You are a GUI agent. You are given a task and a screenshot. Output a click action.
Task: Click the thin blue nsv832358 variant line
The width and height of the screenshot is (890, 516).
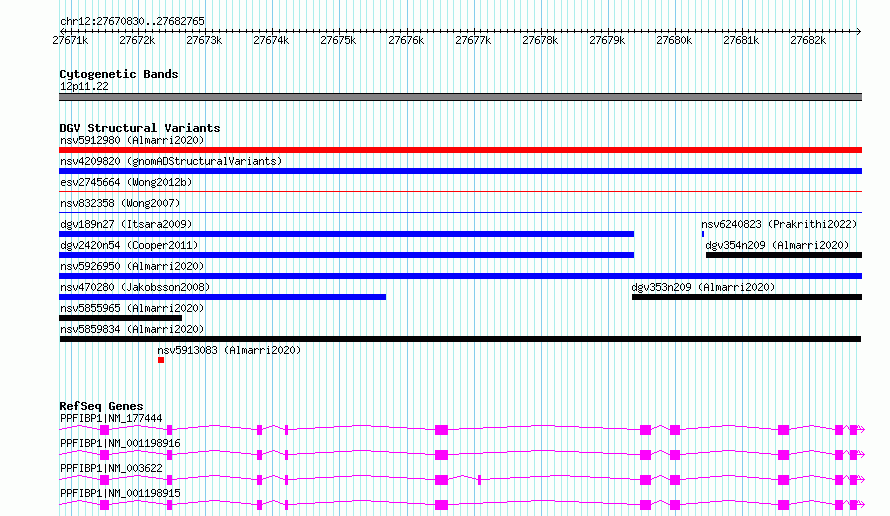coord(460,213)
